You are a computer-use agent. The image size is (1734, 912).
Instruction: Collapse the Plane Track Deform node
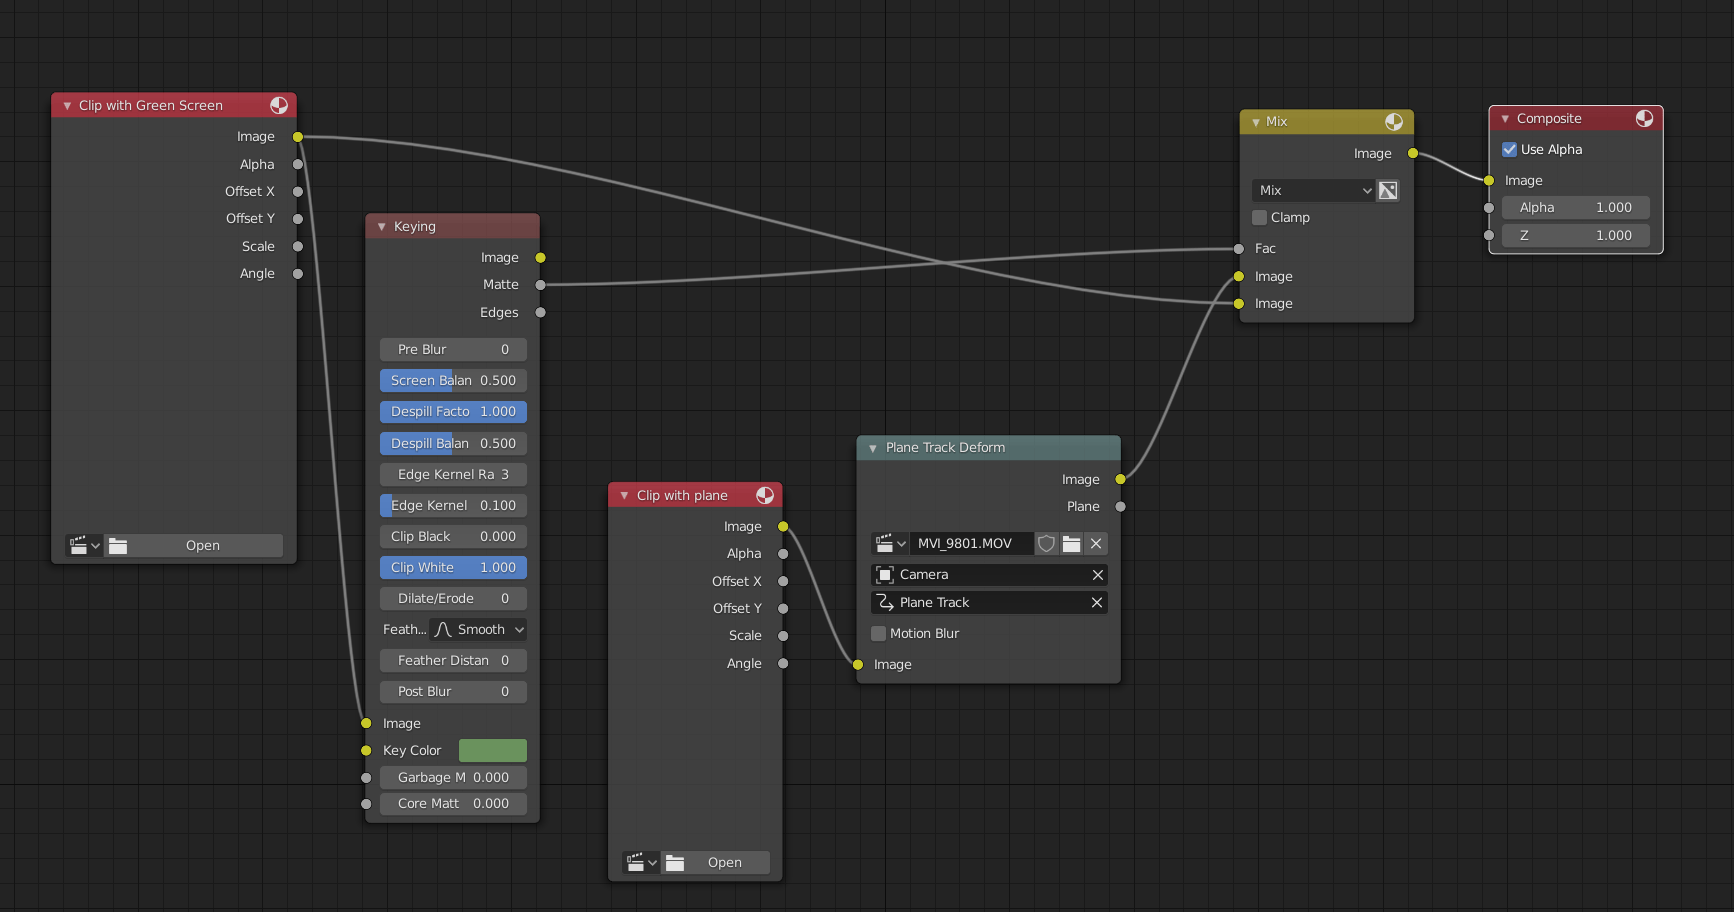(873, 448)
